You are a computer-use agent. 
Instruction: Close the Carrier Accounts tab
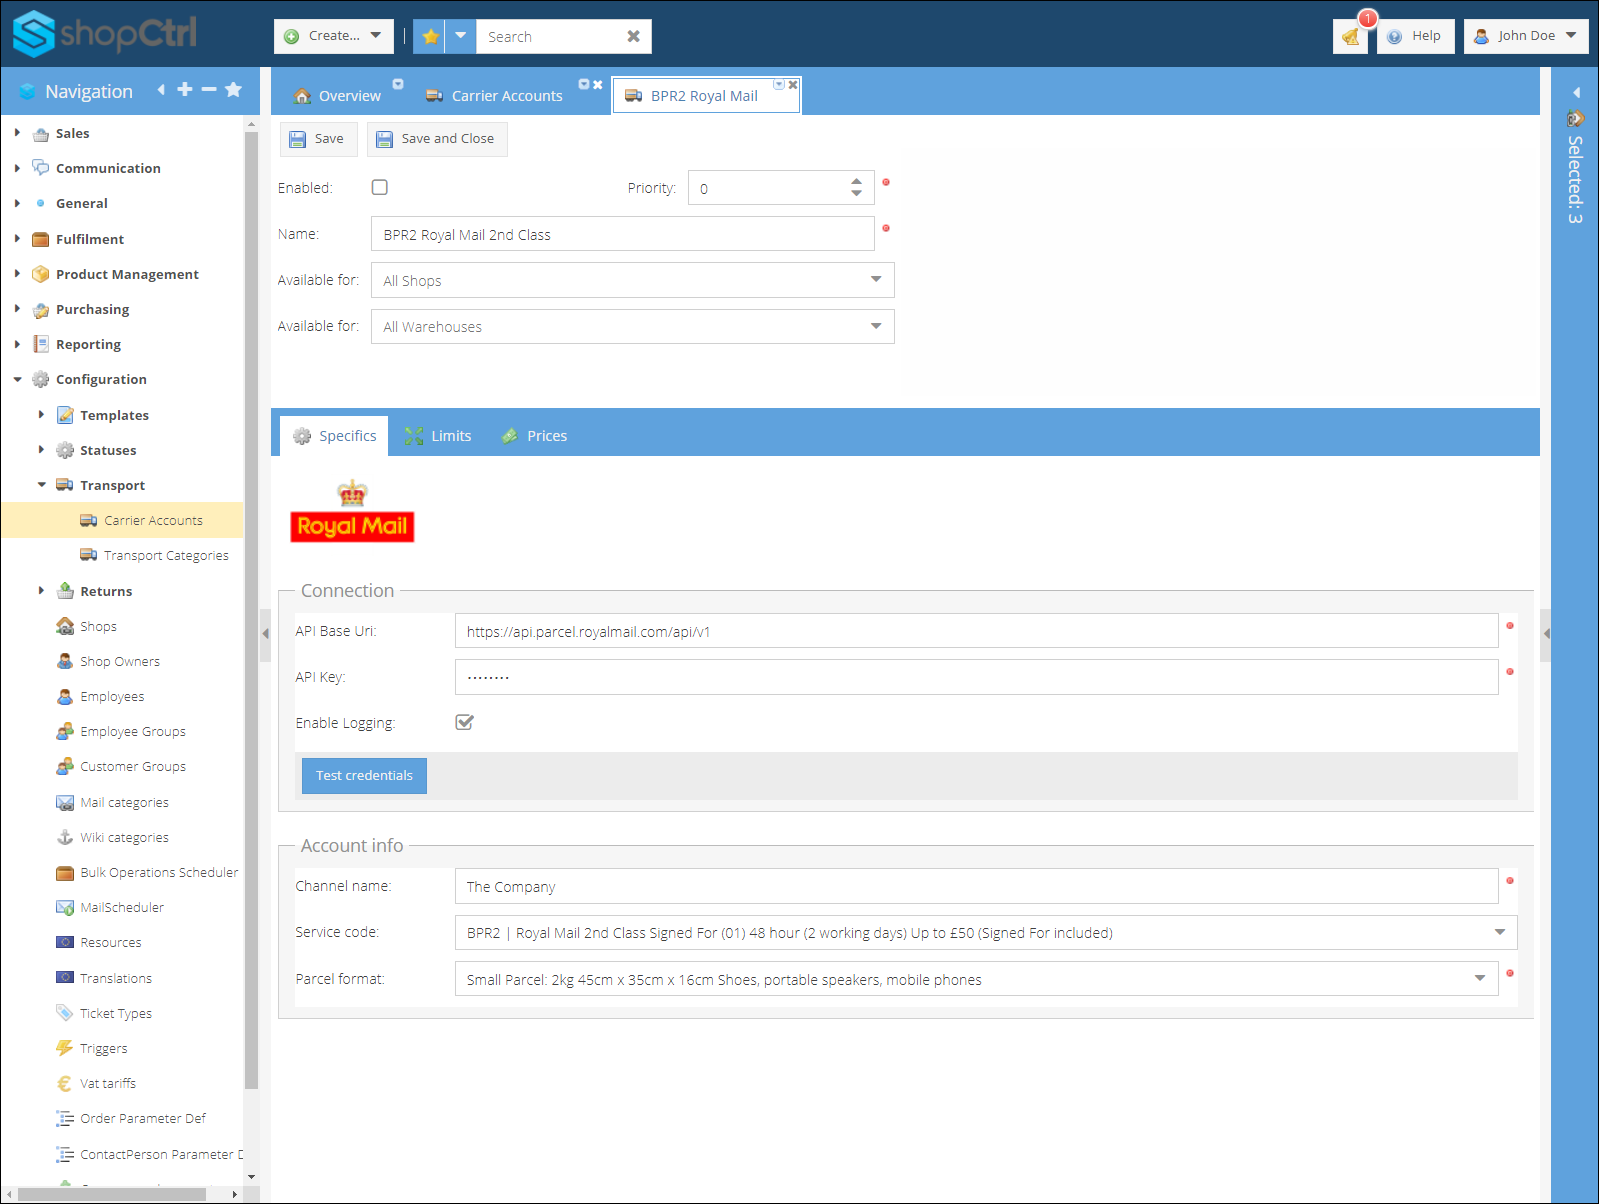point(598,85)
